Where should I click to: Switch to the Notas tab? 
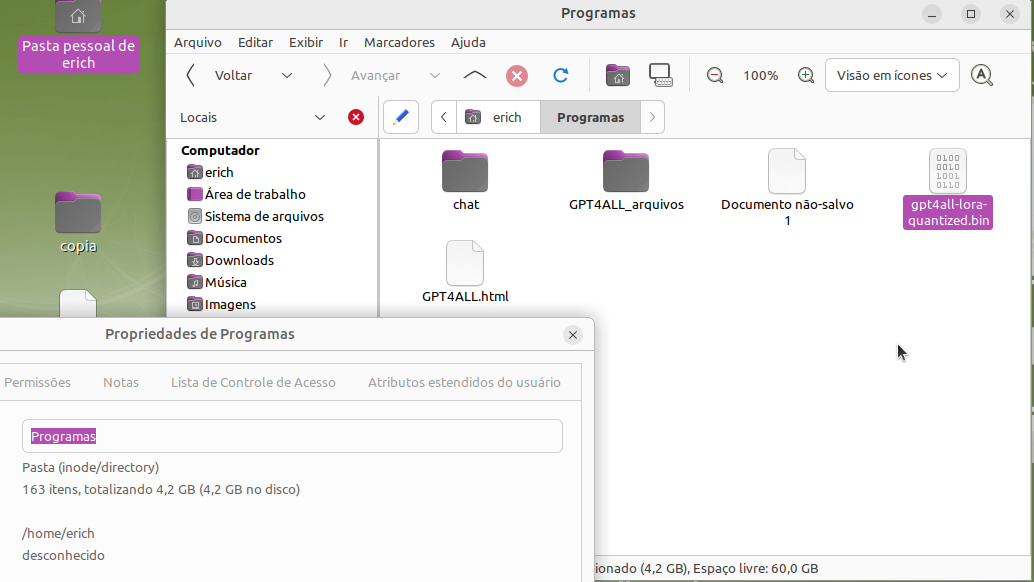click(121, 382)
